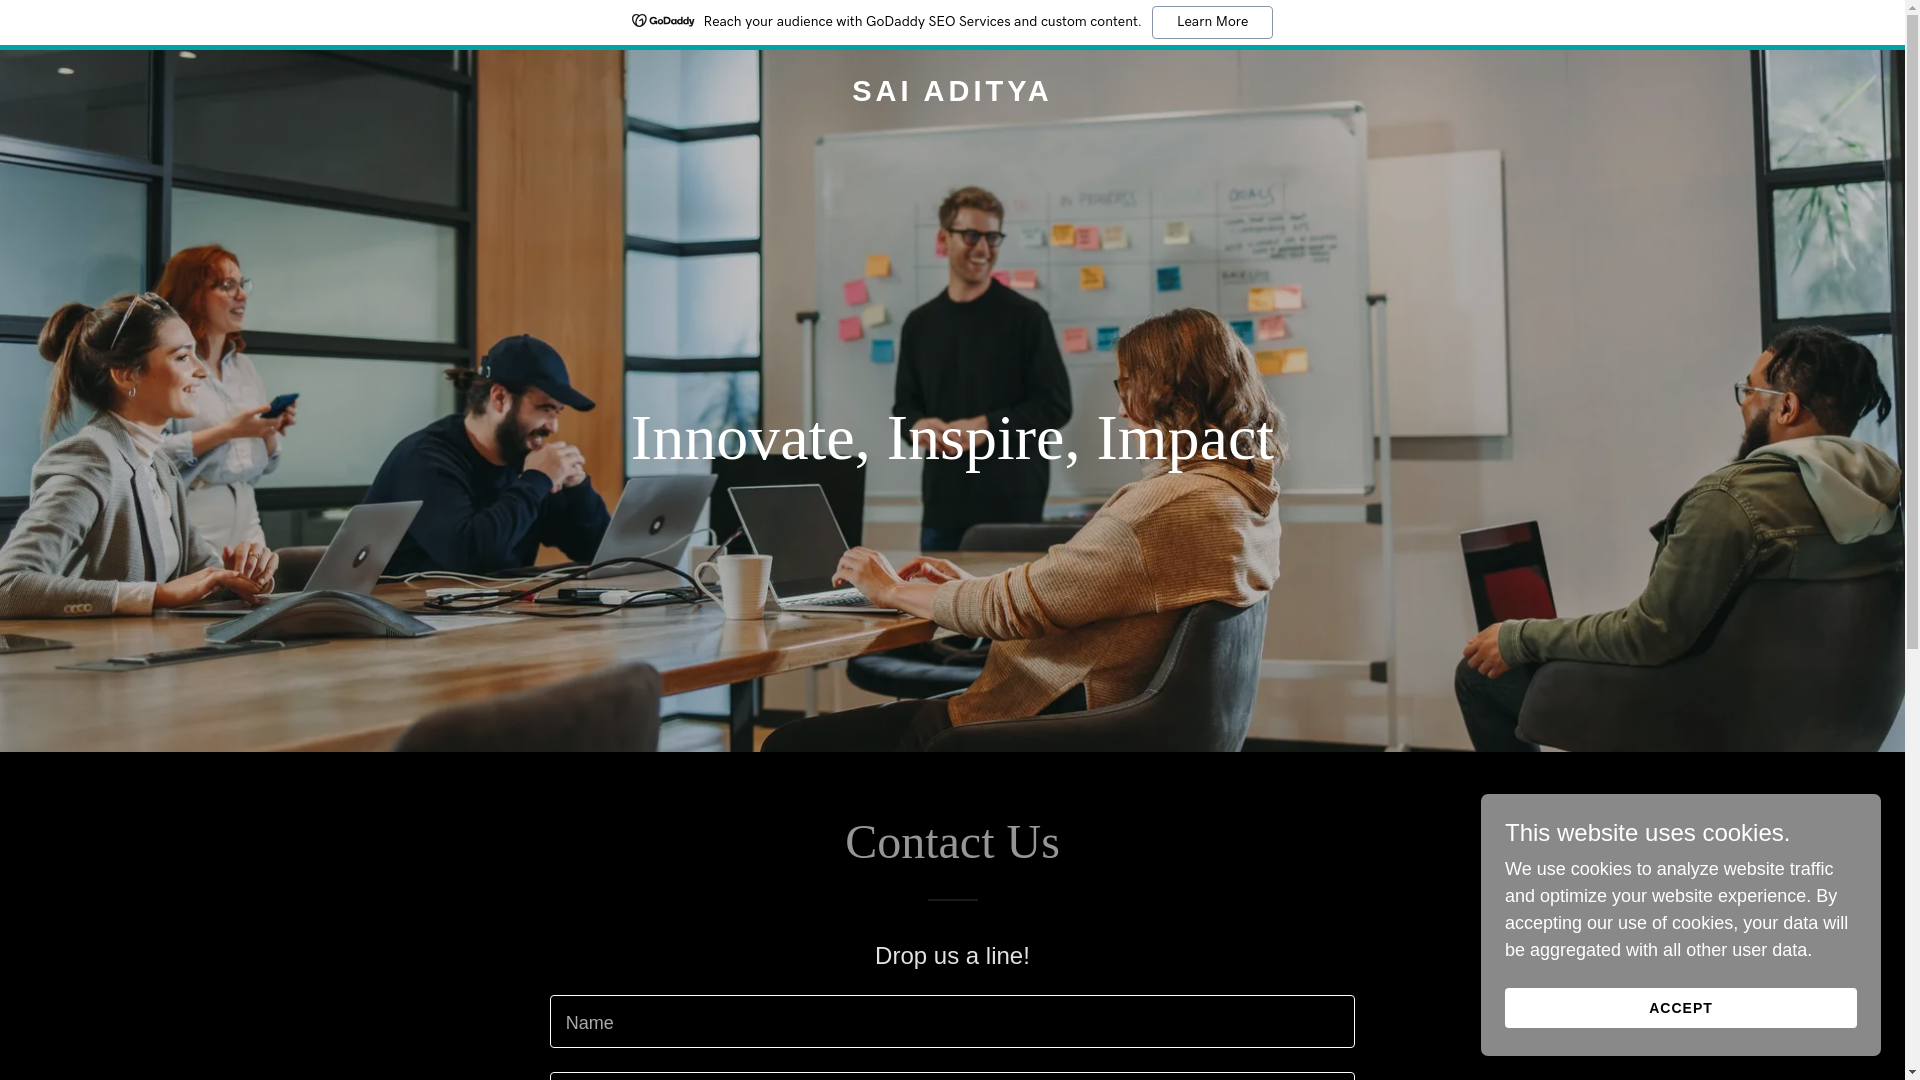Open the SAI ADITYA site title

click(x=952, y=91)
